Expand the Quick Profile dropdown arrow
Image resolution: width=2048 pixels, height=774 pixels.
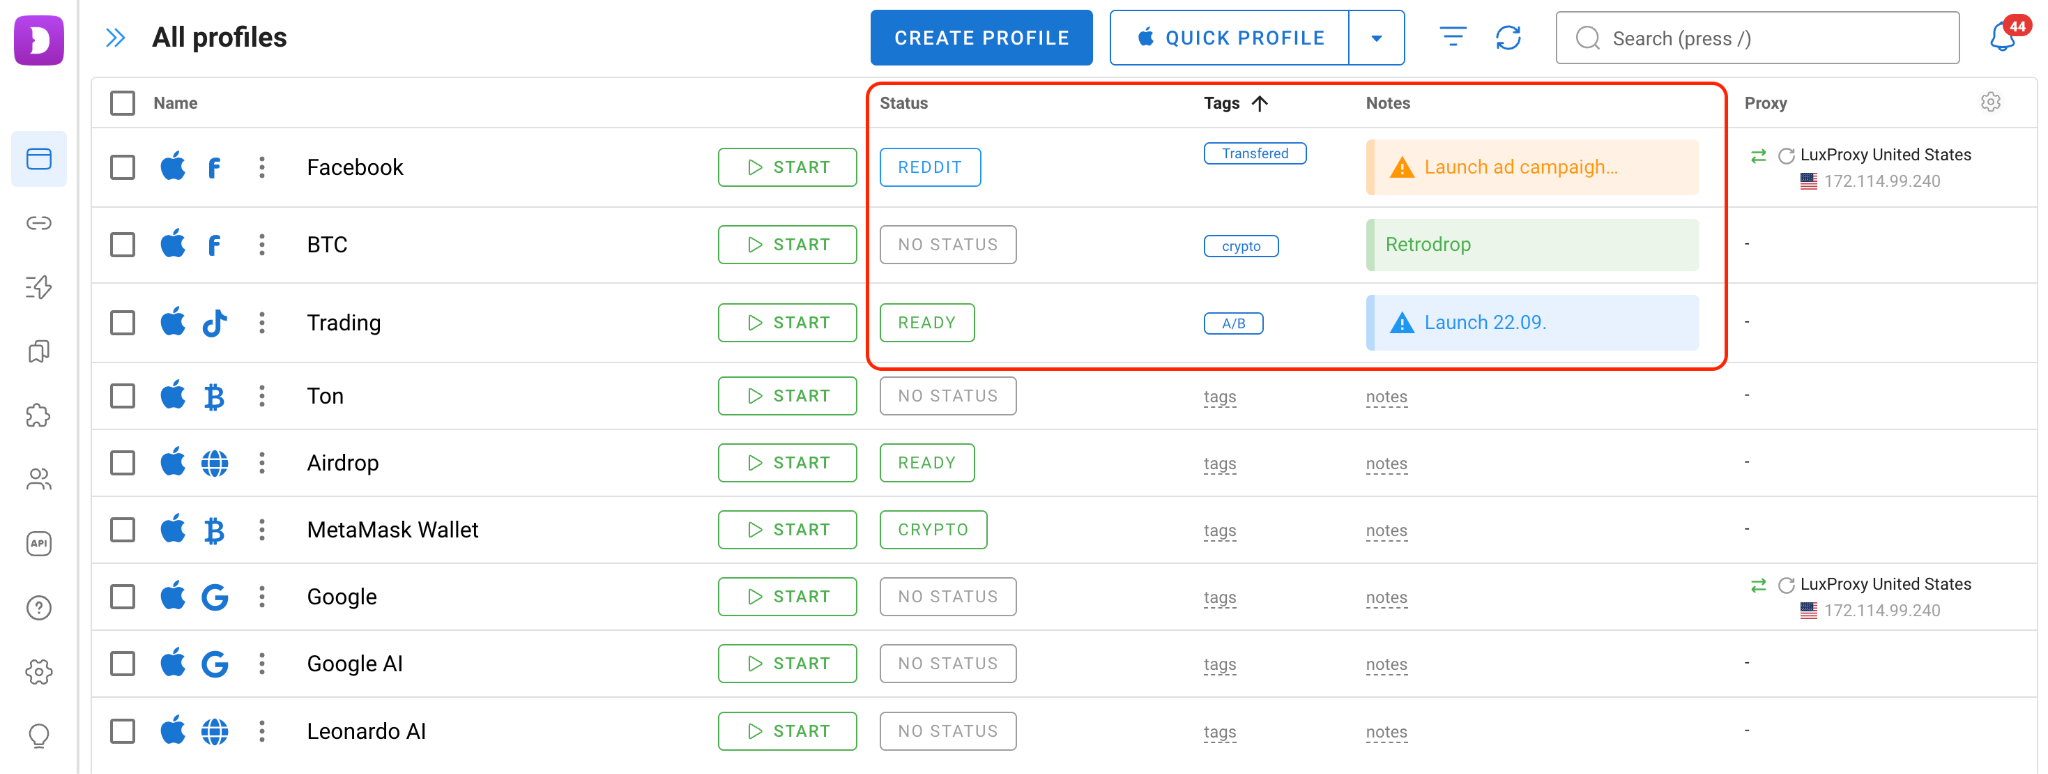pyautogui.click(x=1377, y=38)
